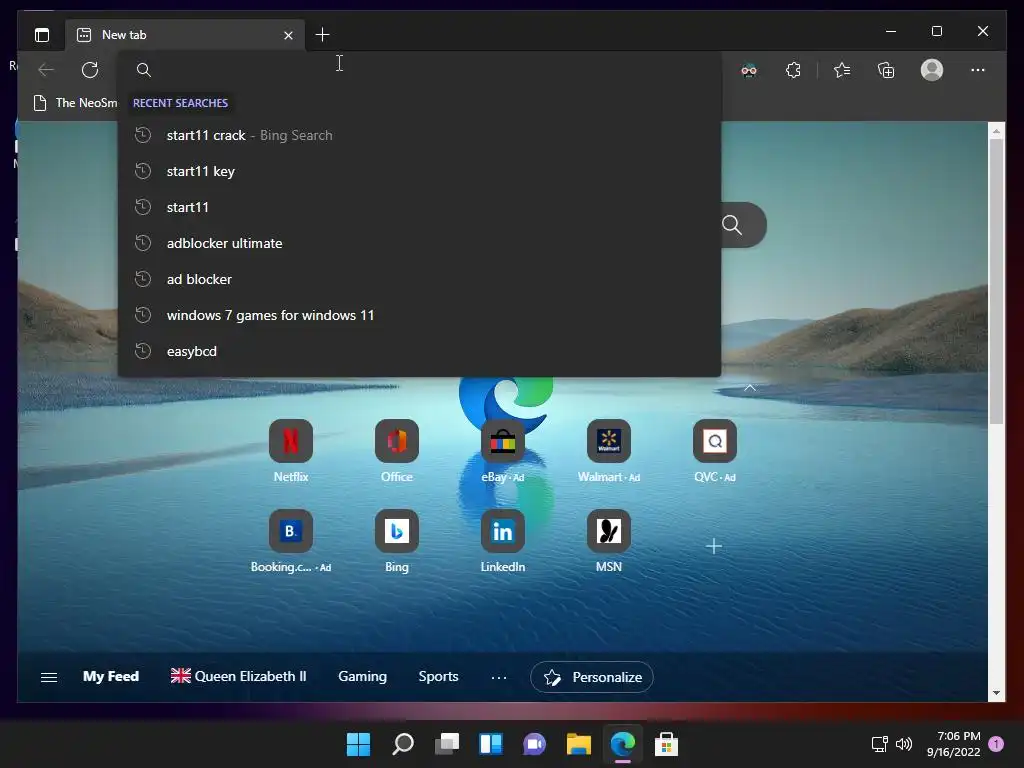Click the scrollbar down arrow
Screen dimensions: 1024x768
[996, 693]
